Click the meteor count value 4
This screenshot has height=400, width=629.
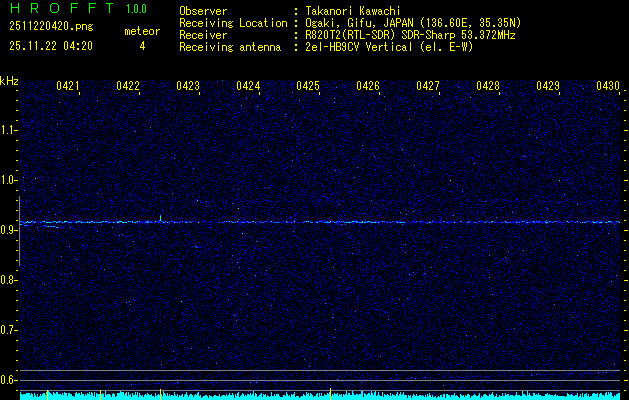141,46
